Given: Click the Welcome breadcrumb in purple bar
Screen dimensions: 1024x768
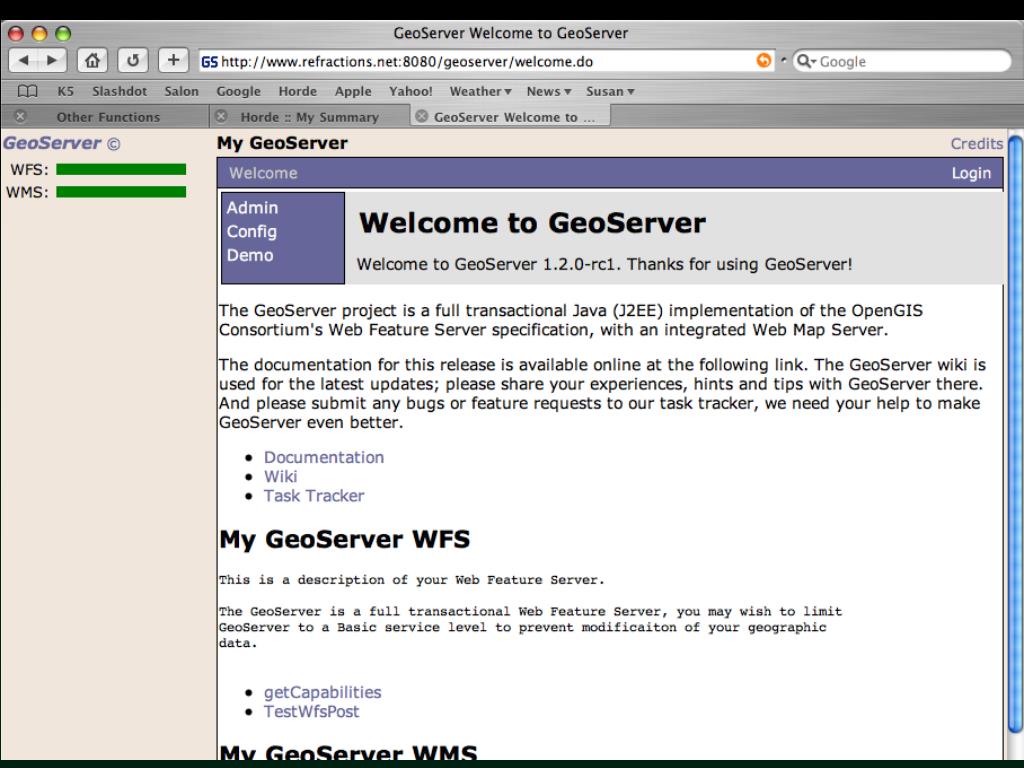Looking at the screenshot, I should tap(263, 173).
